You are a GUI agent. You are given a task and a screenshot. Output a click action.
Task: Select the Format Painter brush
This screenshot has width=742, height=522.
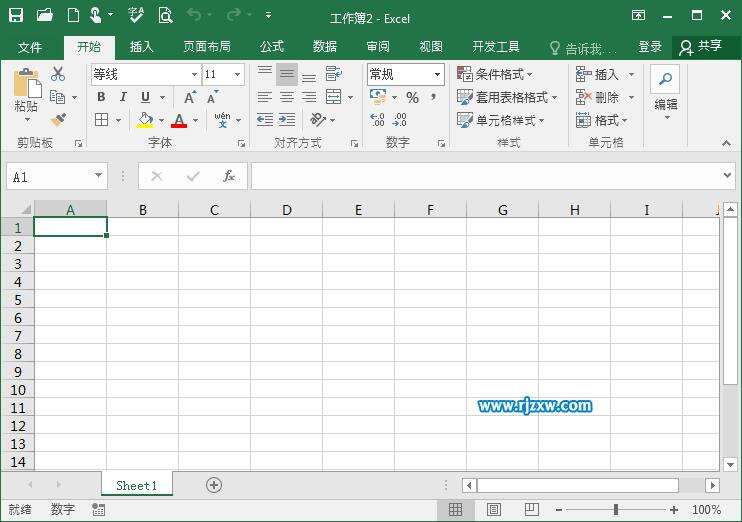click(x=58, y=119)
